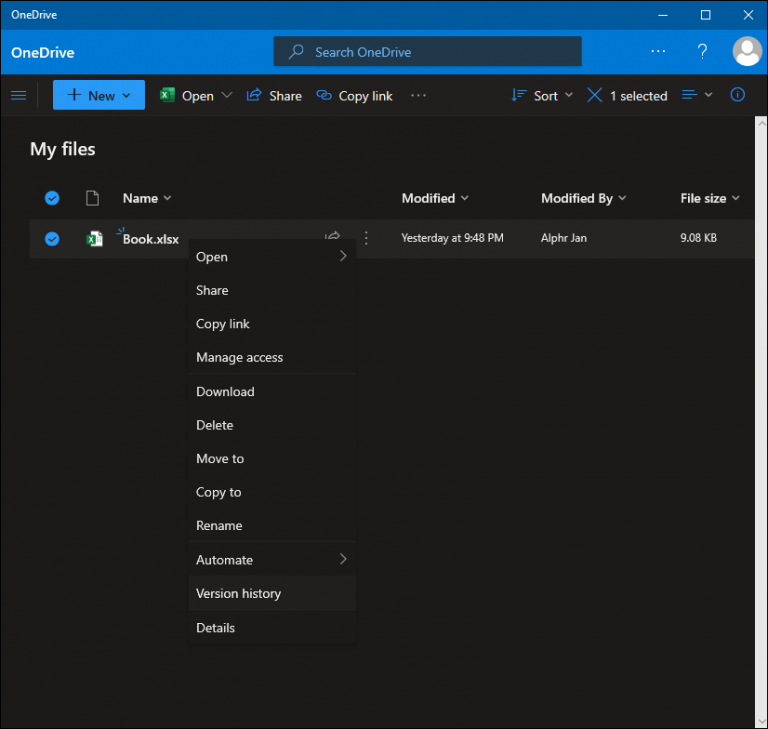
Task: Click the Search OneDrive field
Action: (428, 51)
